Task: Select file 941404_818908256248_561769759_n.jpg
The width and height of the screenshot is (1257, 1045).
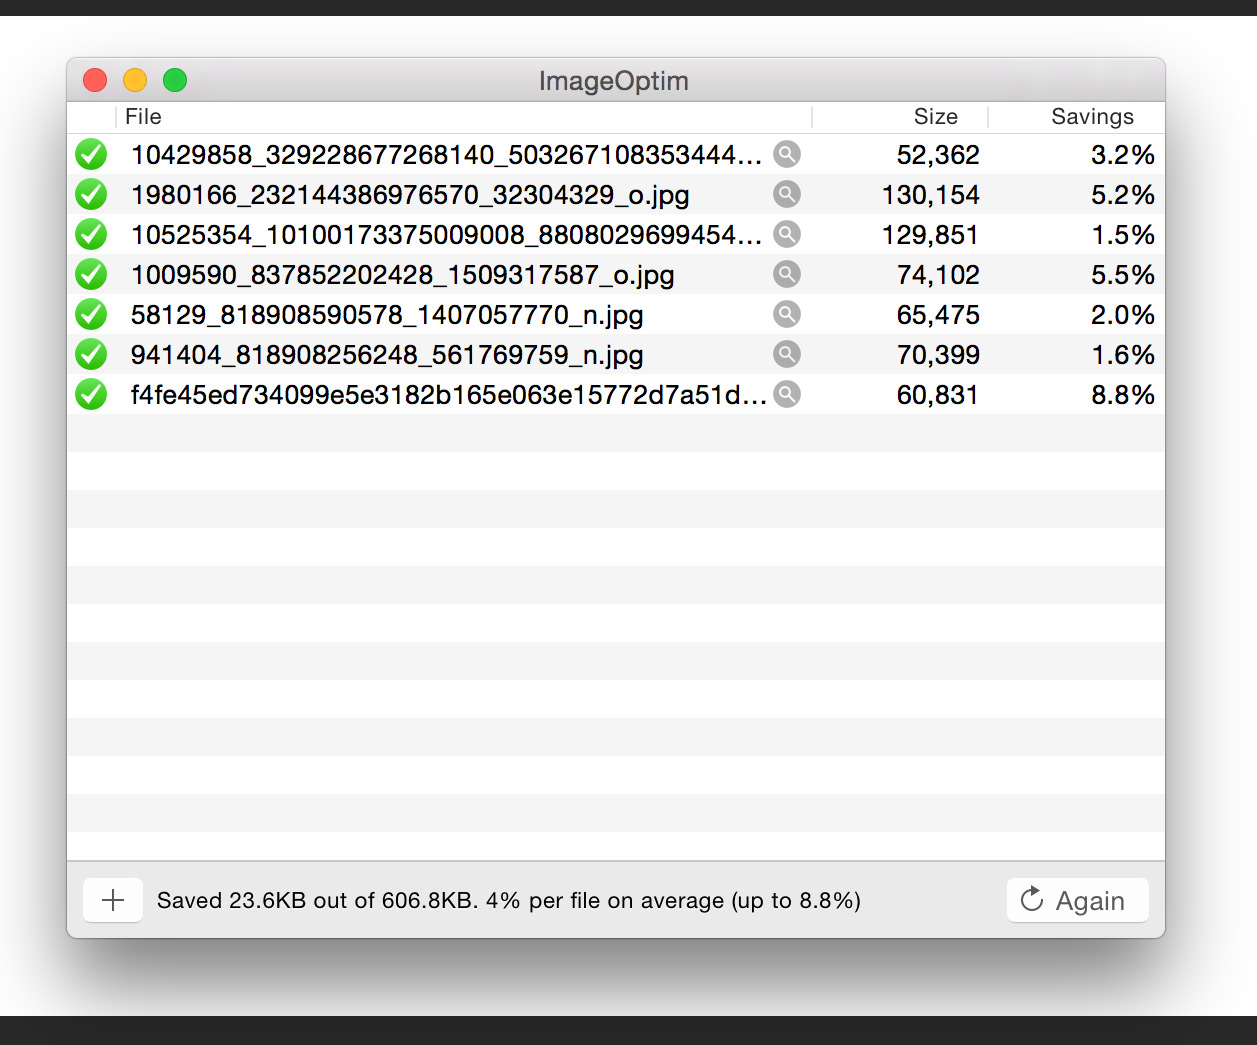Action: (x=387, y=355)
